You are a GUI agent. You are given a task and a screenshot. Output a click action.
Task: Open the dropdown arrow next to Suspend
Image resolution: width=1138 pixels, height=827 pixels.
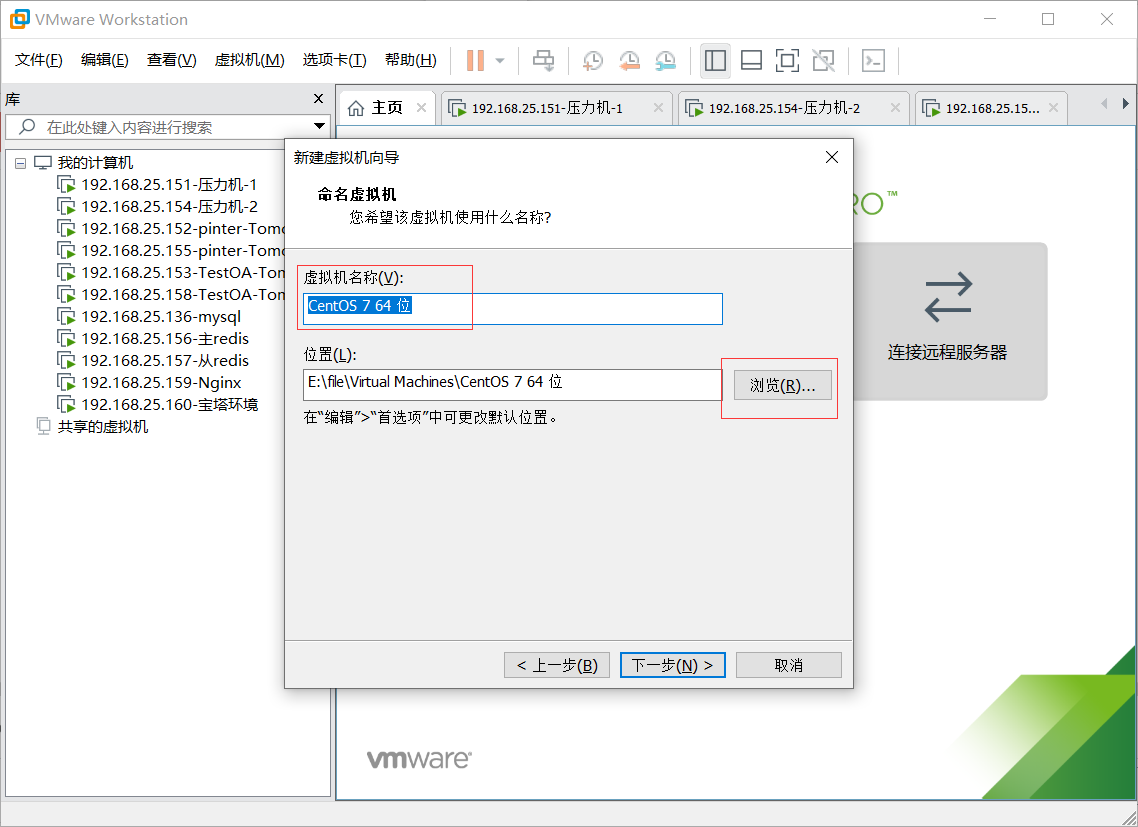click(500, 60)
